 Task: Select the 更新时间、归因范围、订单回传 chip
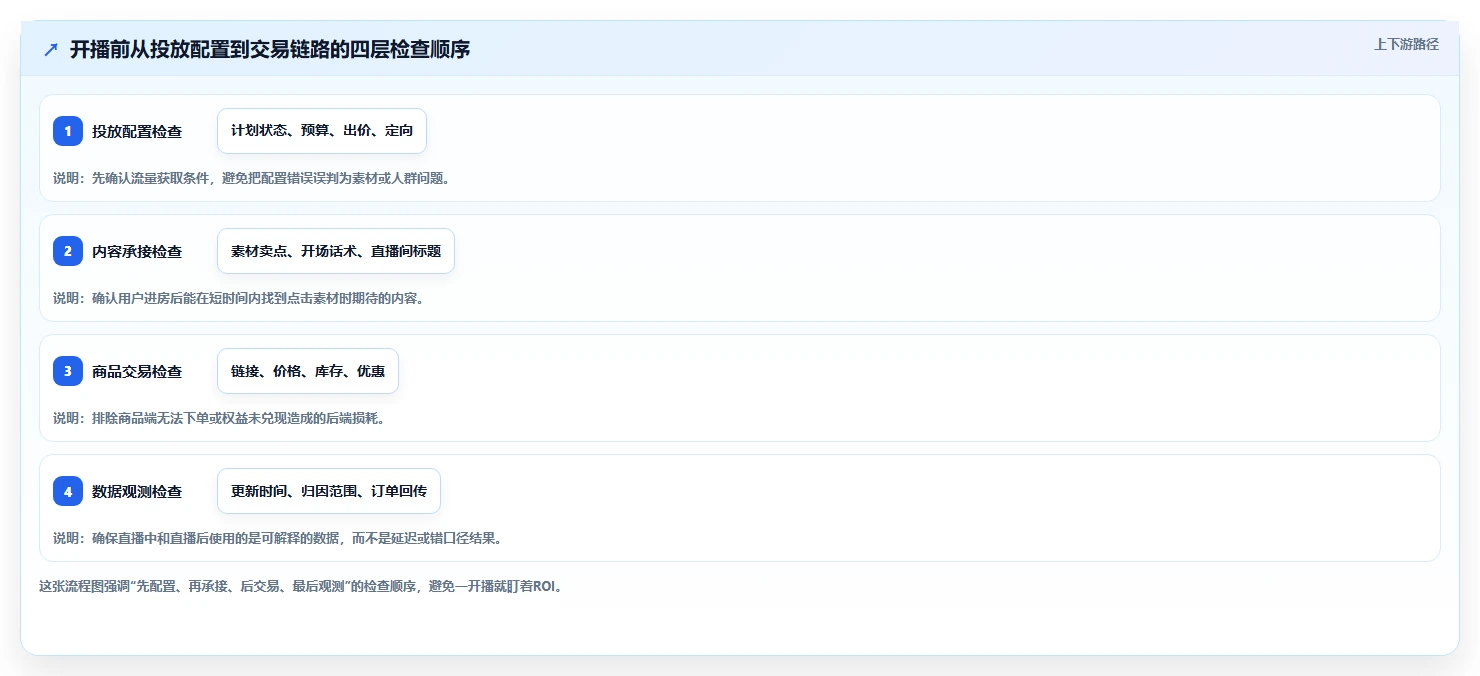(x=329, y=491)
